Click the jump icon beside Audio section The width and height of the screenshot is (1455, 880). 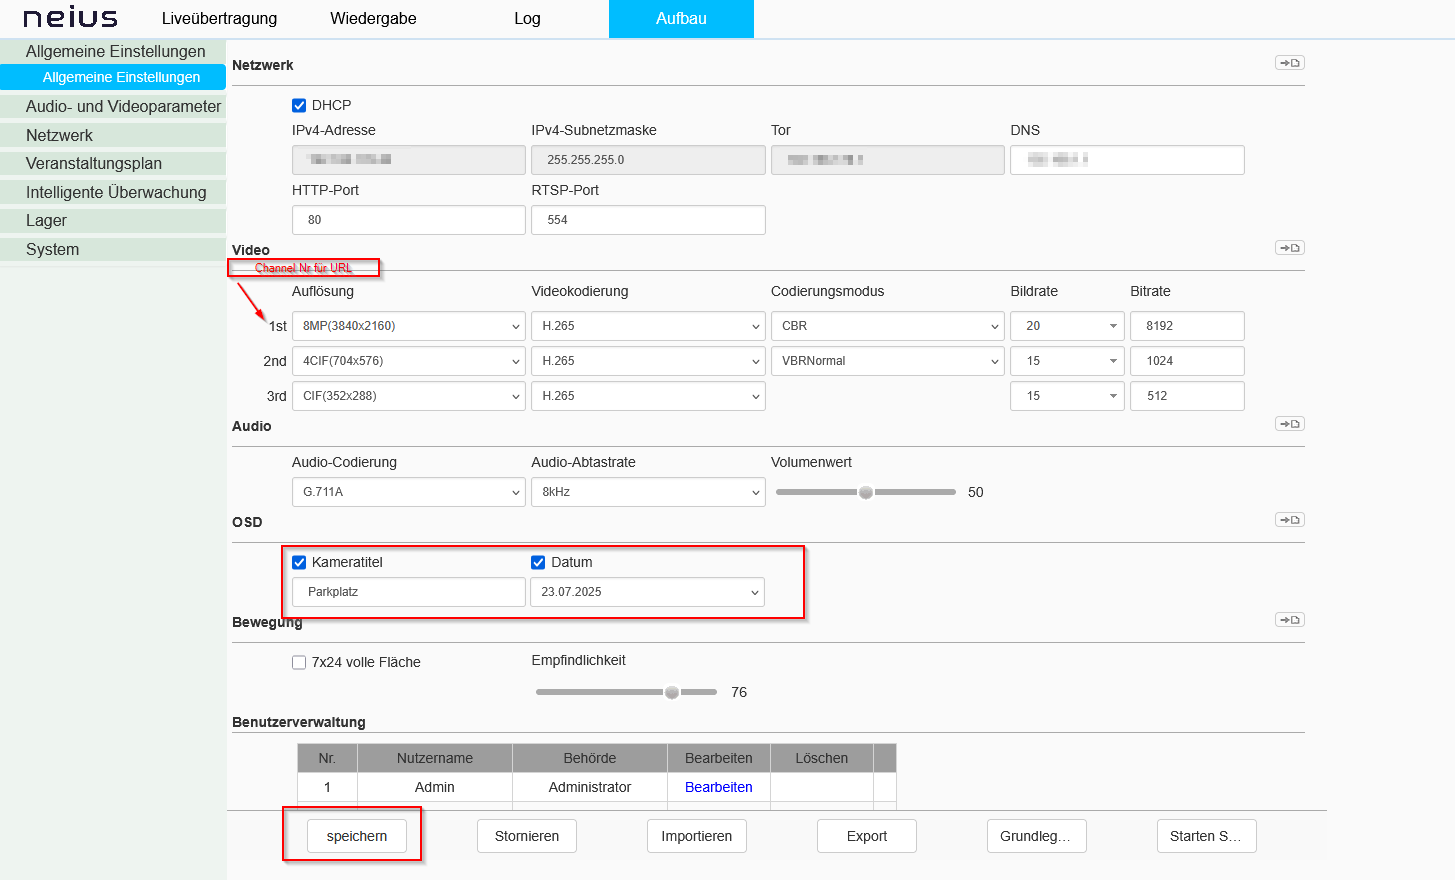point(1289,424)
